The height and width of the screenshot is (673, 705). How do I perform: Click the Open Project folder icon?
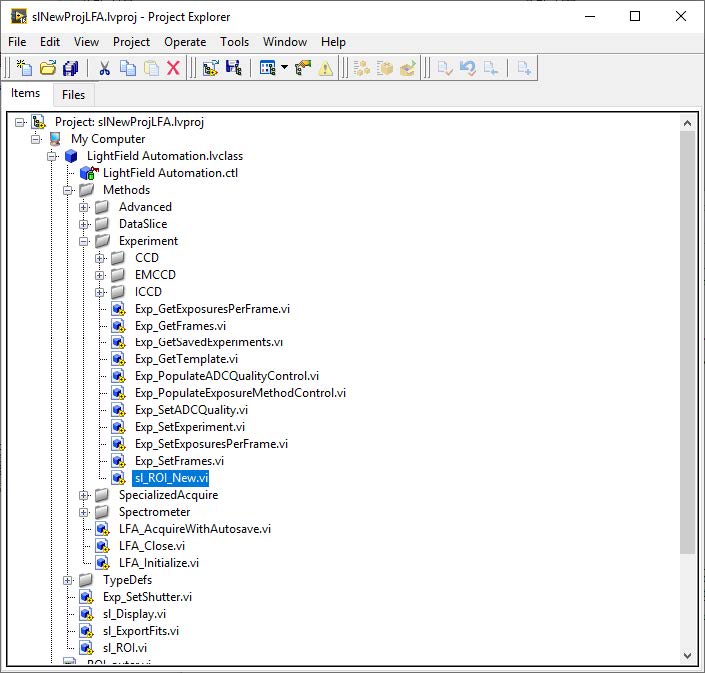pyautogui.click(x=48, y=68)
